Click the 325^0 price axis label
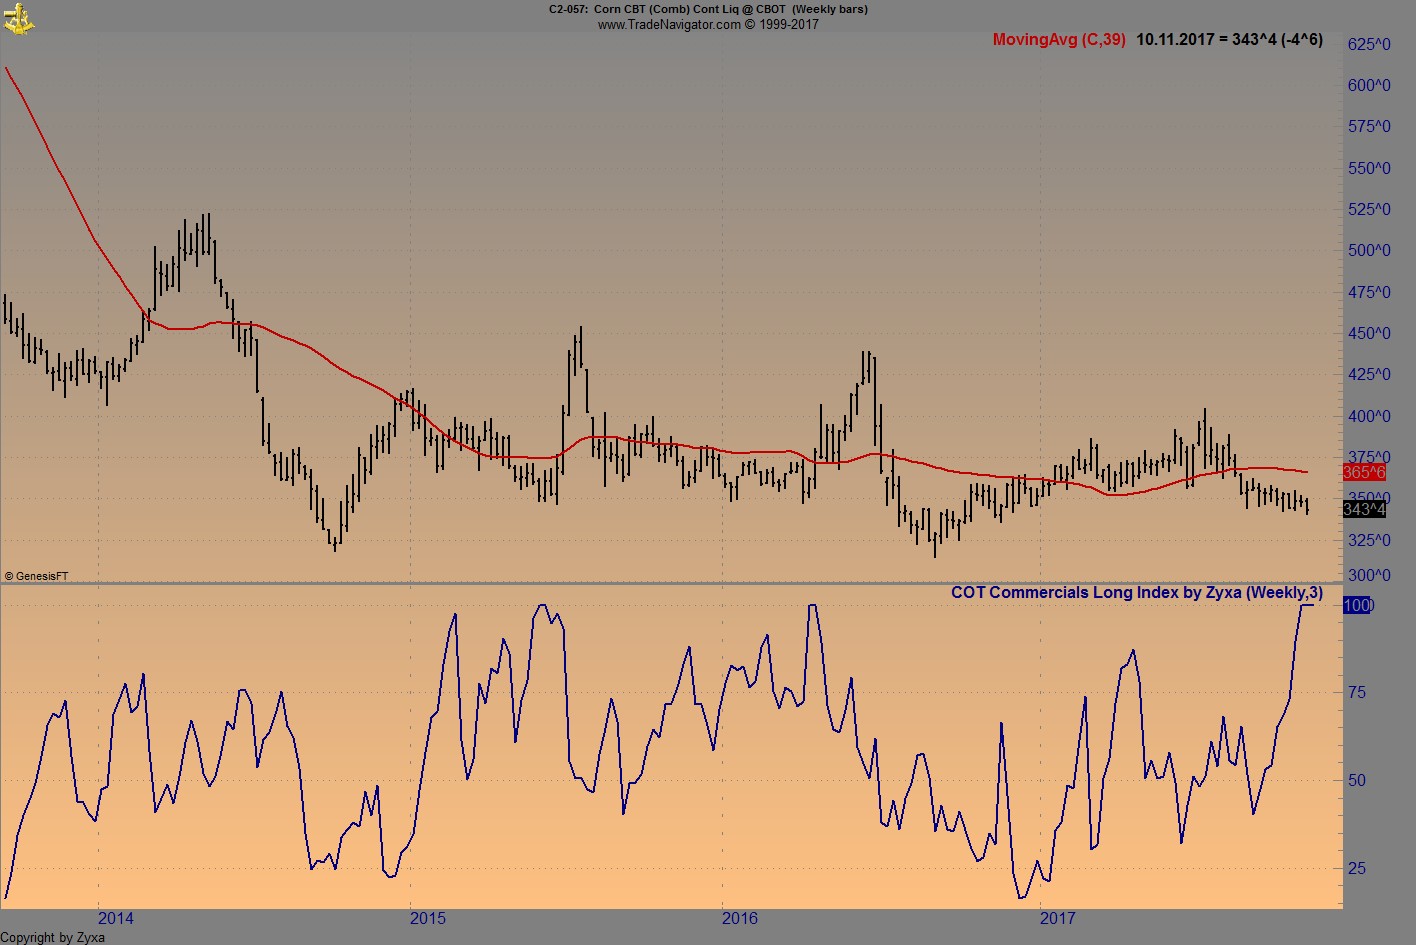This screenshot has width=1416, height=945. [1369, 540]
